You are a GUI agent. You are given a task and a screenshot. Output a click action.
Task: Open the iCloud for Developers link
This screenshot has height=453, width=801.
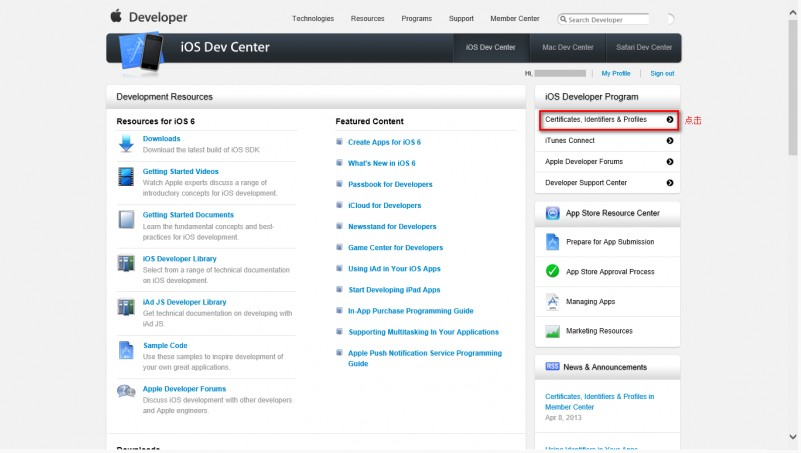(x=385, y=205)
